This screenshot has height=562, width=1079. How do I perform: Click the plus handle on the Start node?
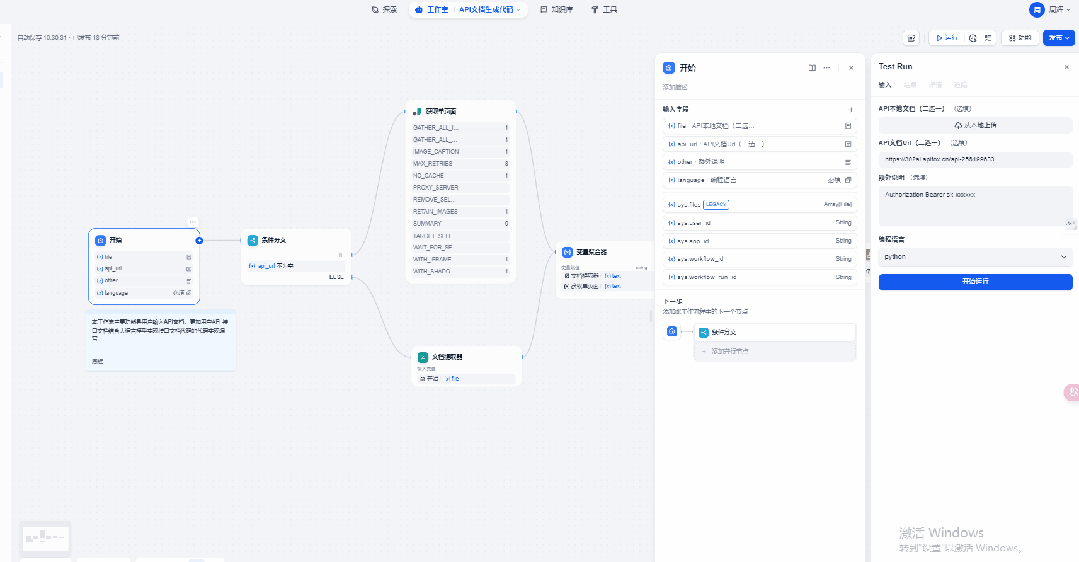click(x=199, y=241)
